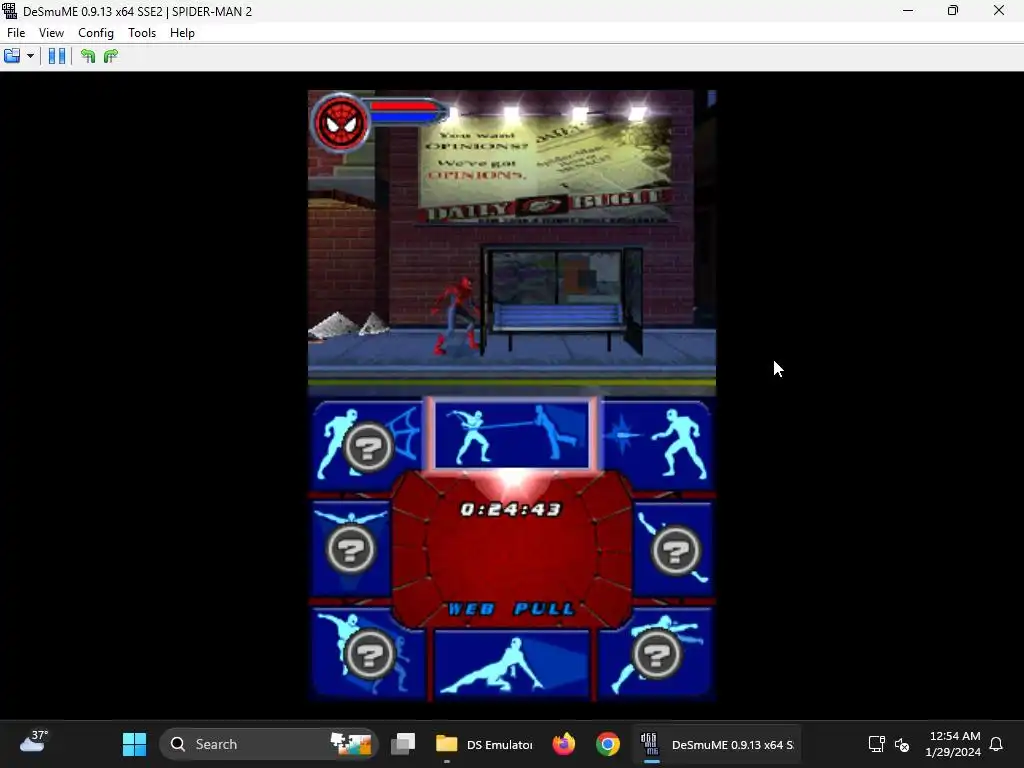Tap the locked move tile with two fighting figures
1024x768 pixels.
point(368,653)
